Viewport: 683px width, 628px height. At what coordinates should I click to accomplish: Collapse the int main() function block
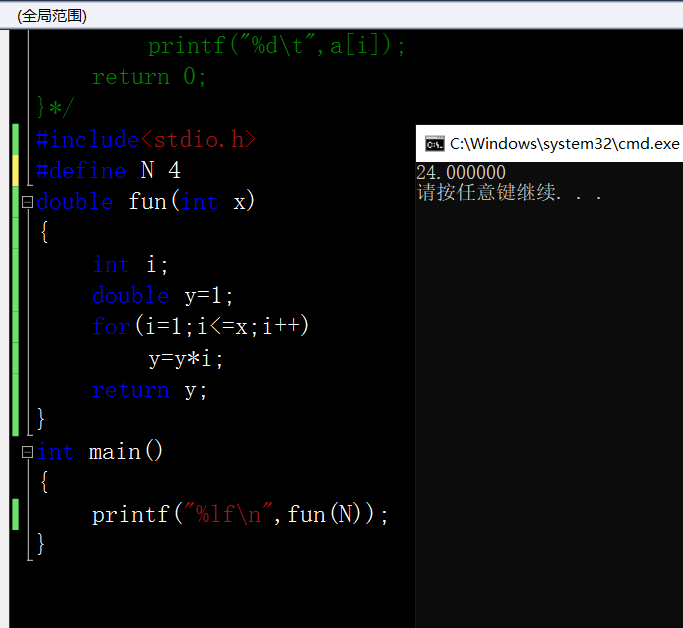(x=27, y=452)
